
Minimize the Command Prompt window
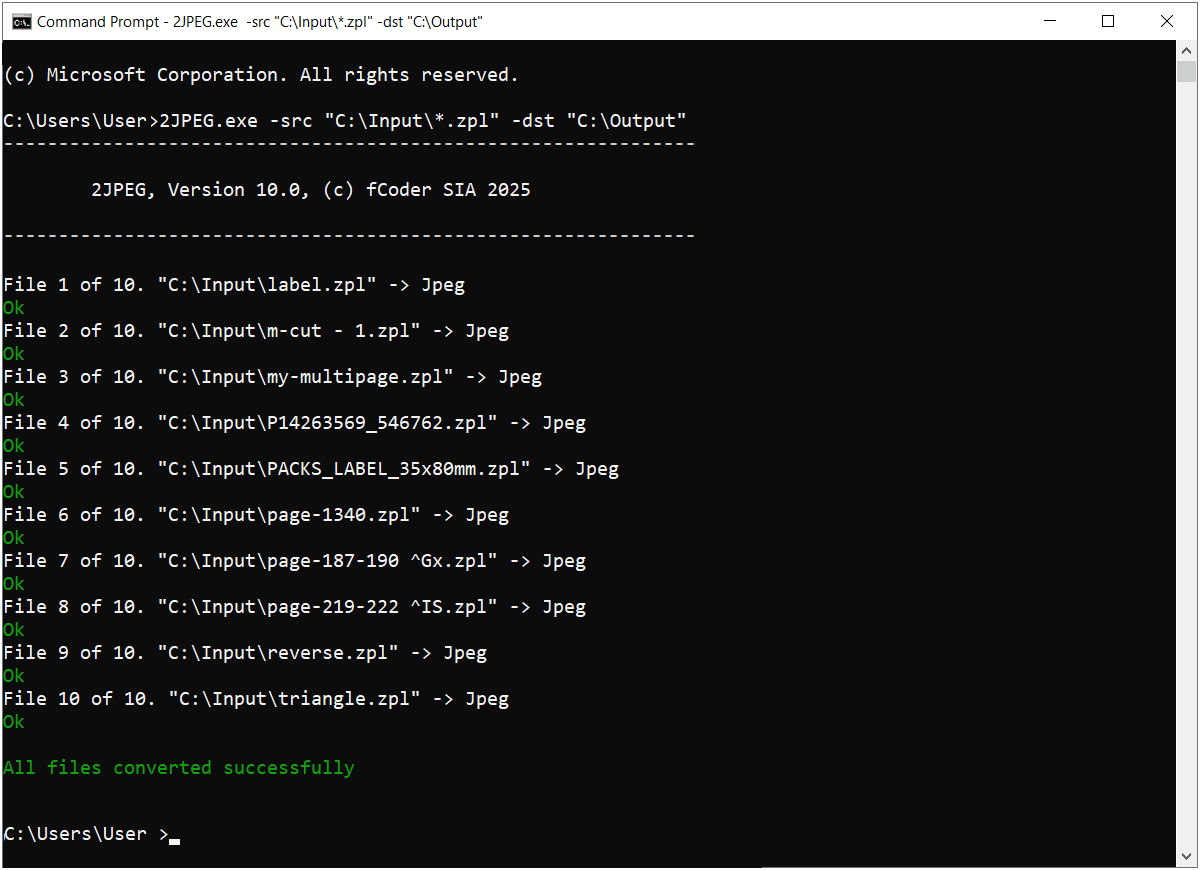click(1049, 21)
